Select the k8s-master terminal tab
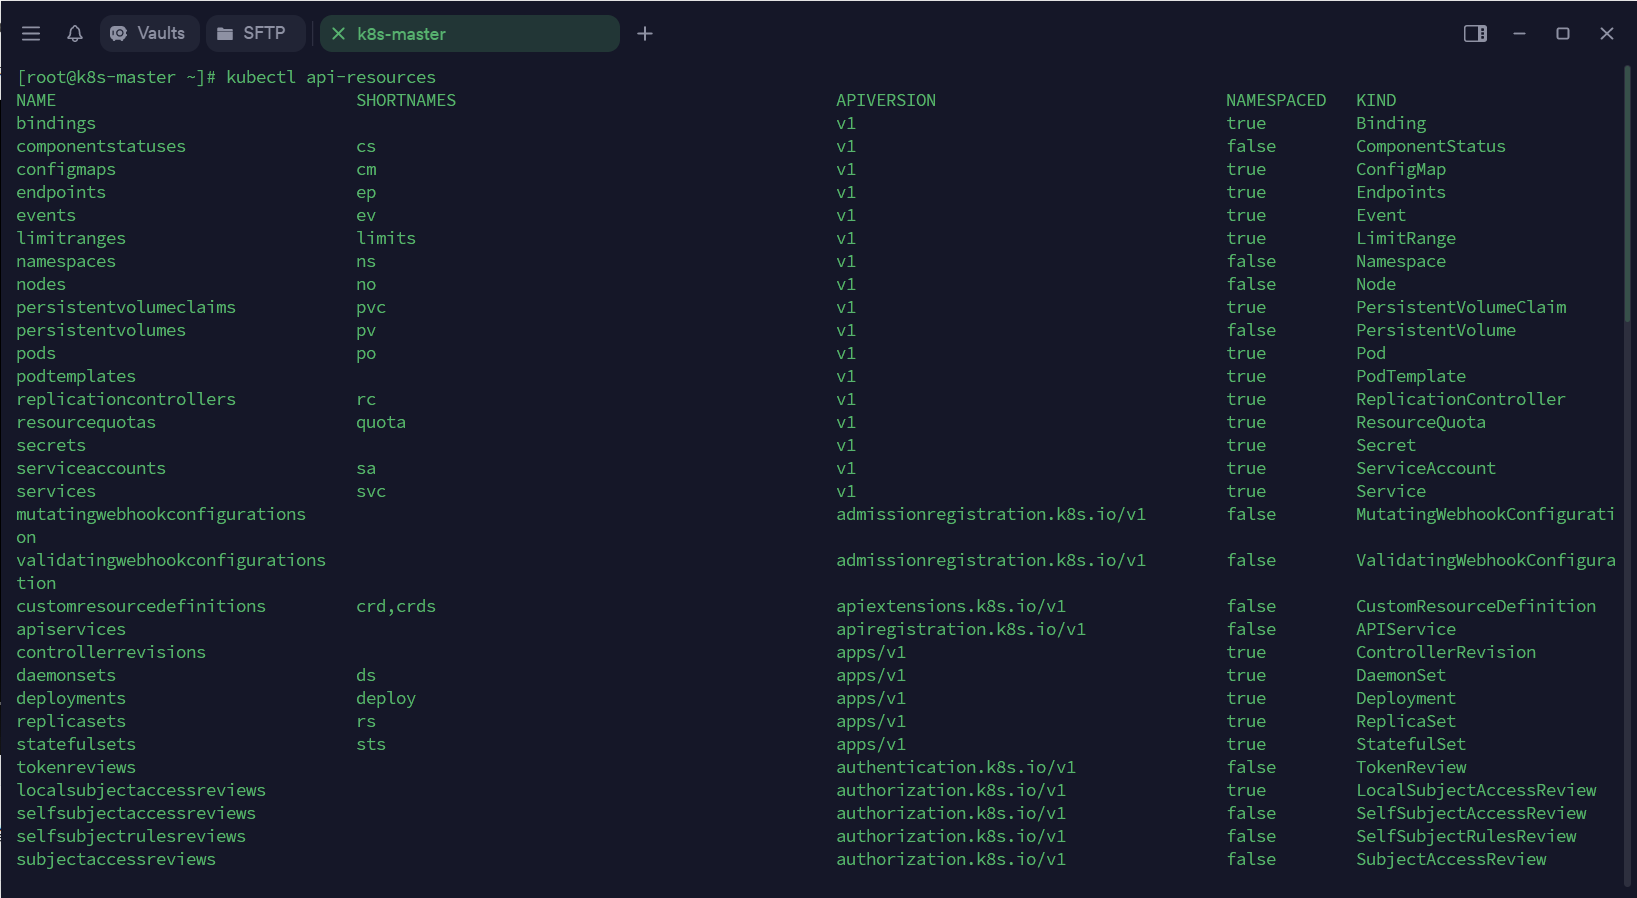 [x=470, y=34]
